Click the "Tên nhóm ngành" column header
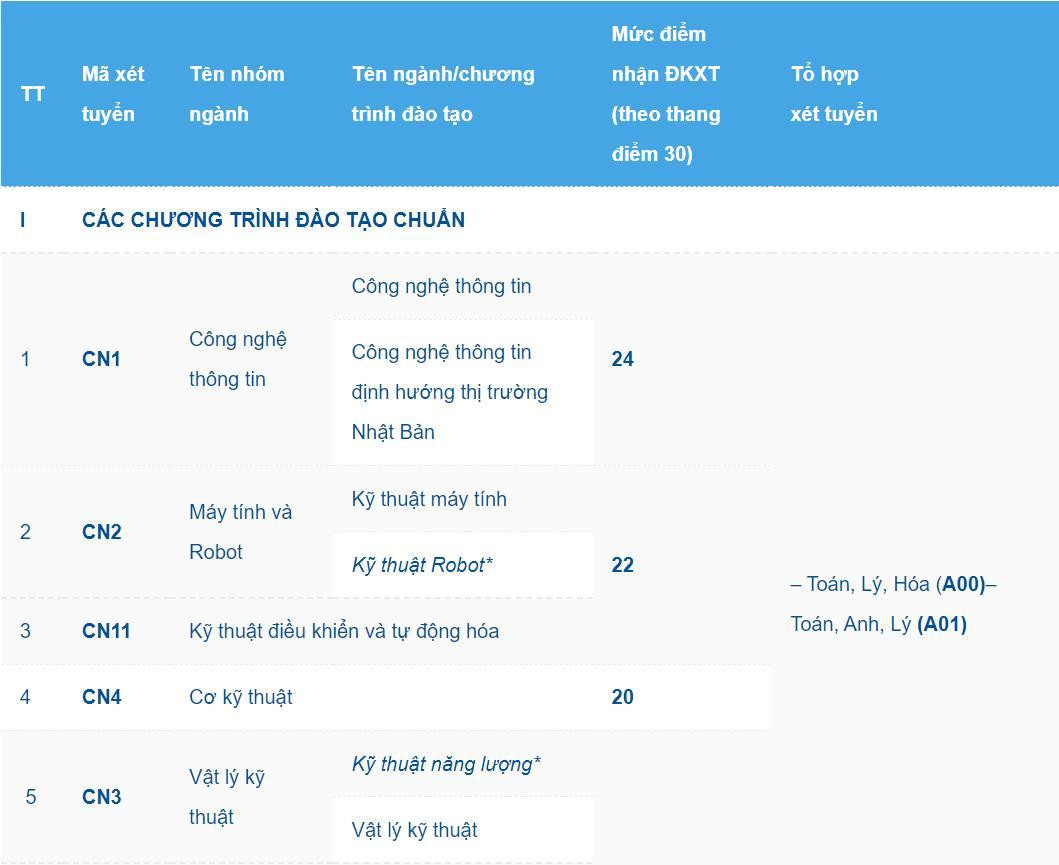Viewport: 1059px width, 865px height. coord(237,94)
